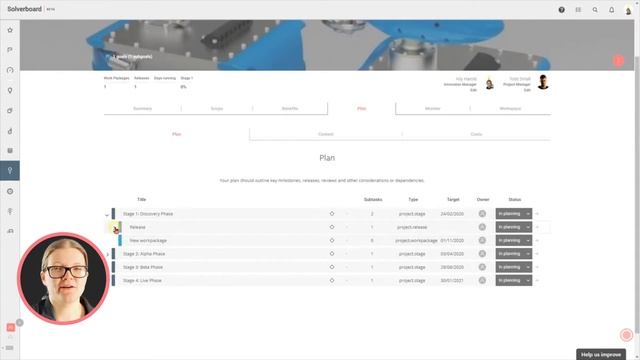Image resolution: width=640 pixels, height=360 pixels.
Task: Open user profile avatar in top bar
Action: 628,10
